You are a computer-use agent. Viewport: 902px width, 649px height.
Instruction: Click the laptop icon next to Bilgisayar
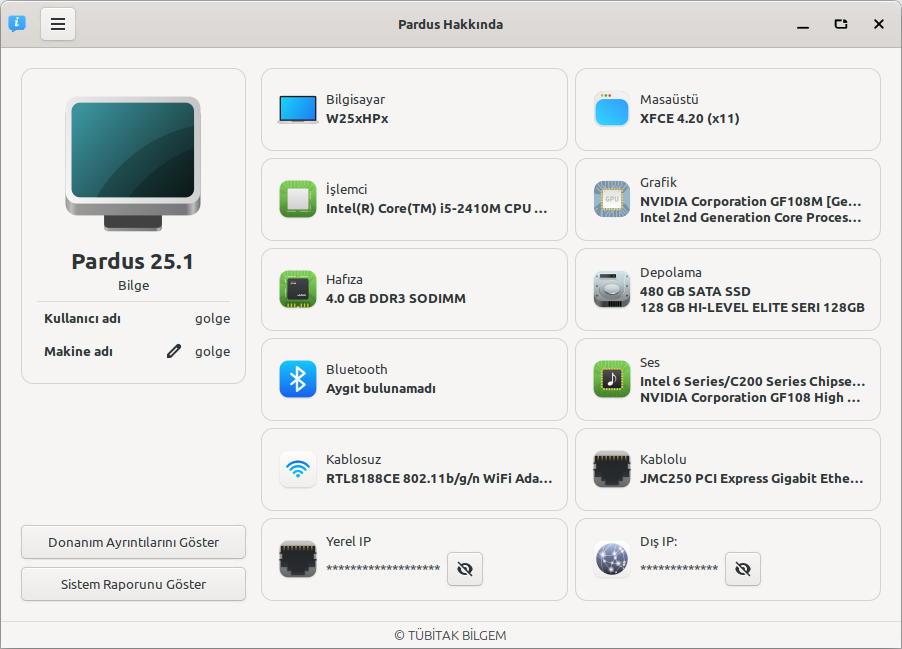coord(298,109)
